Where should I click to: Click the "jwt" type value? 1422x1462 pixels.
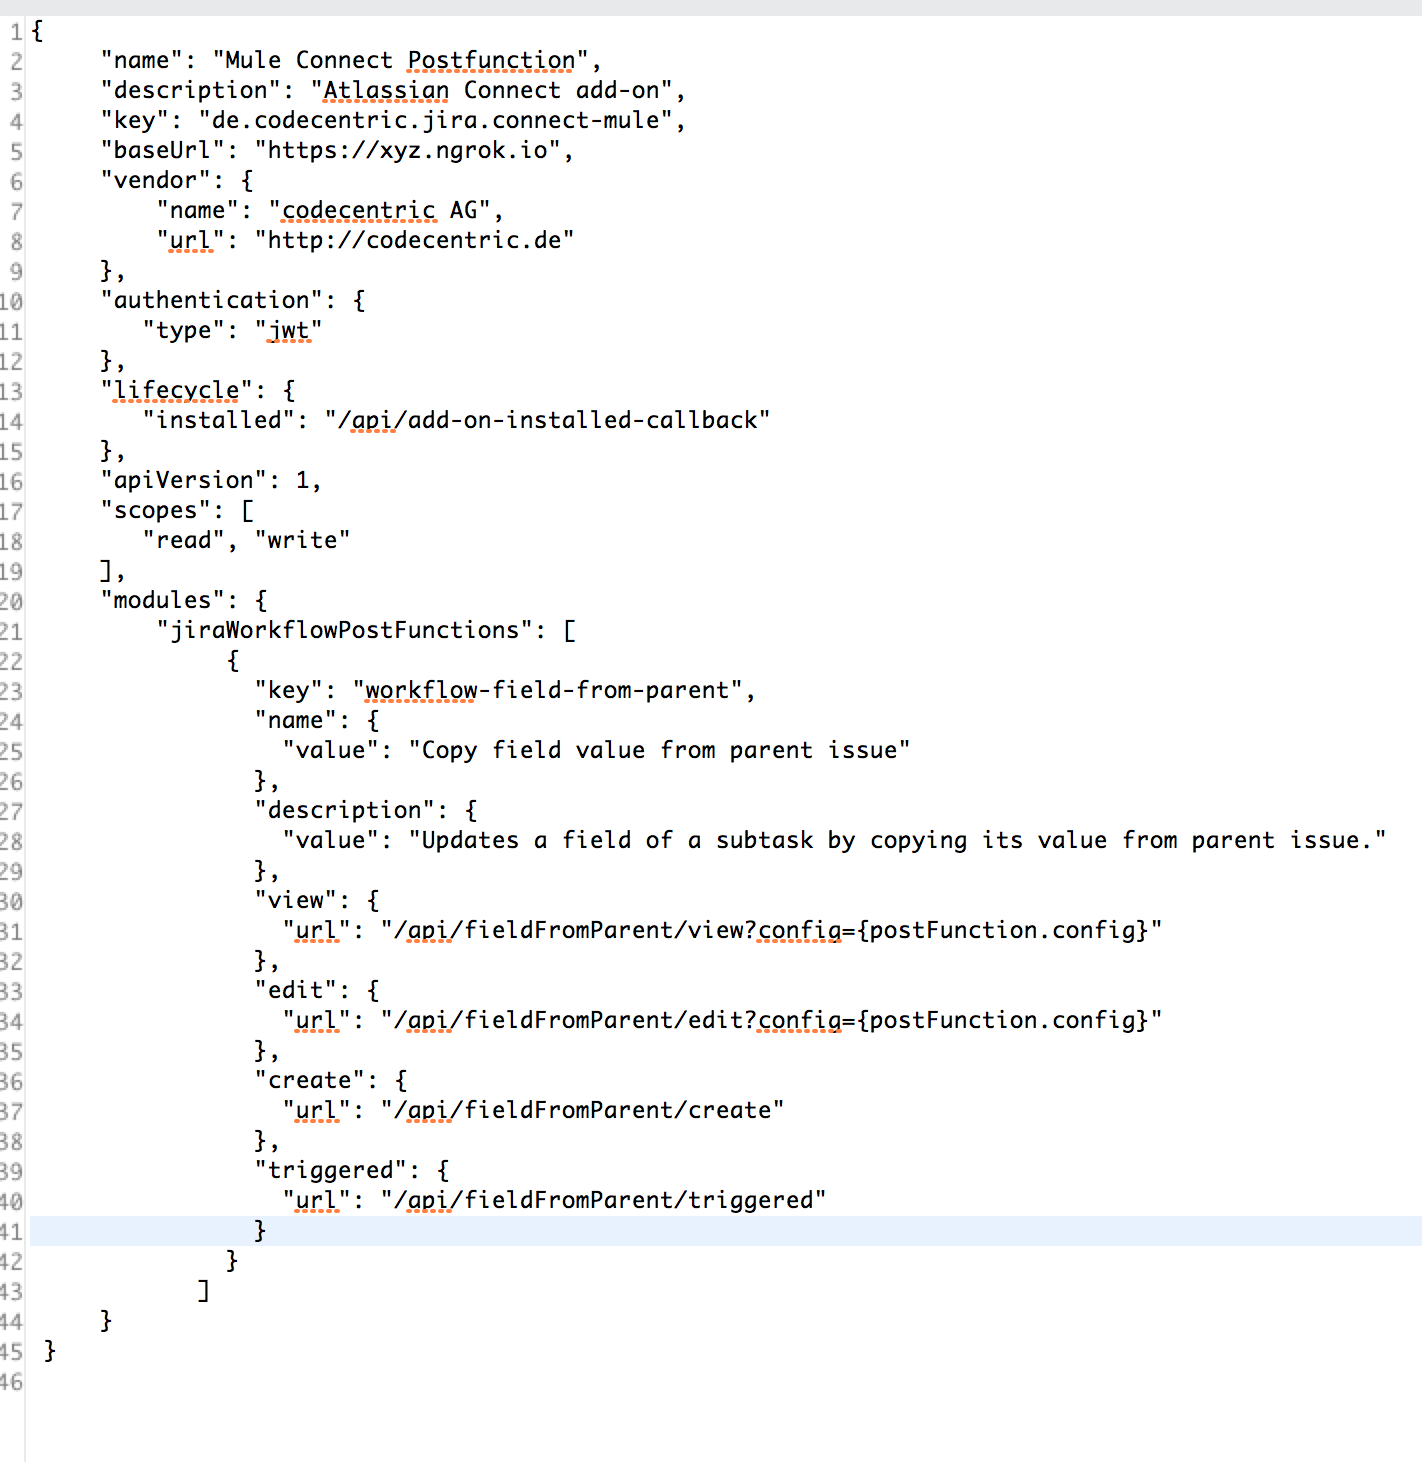289,331
